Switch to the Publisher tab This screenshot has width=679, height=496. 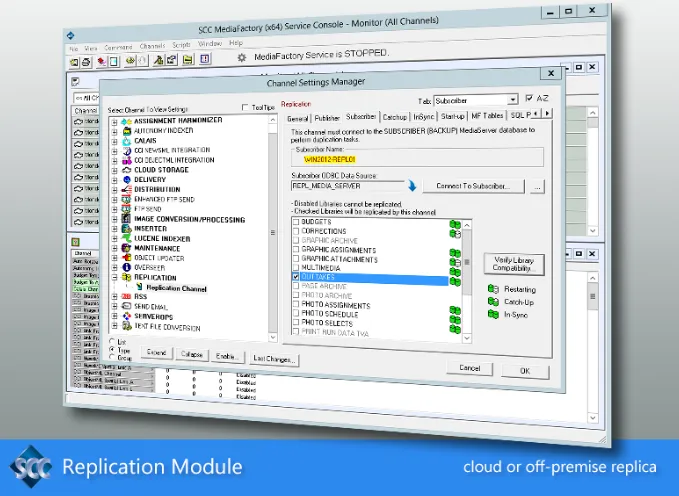coord(327,118)
